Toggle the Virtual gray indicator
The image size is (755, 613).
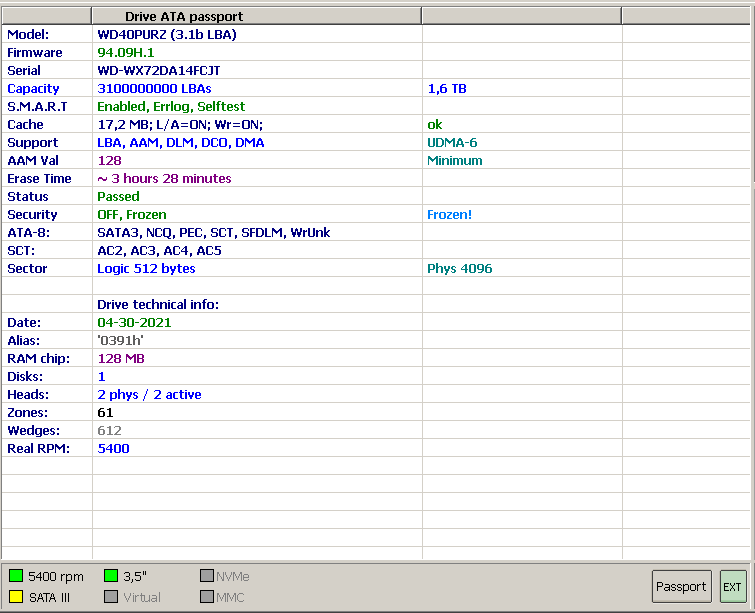click(111, 597)
